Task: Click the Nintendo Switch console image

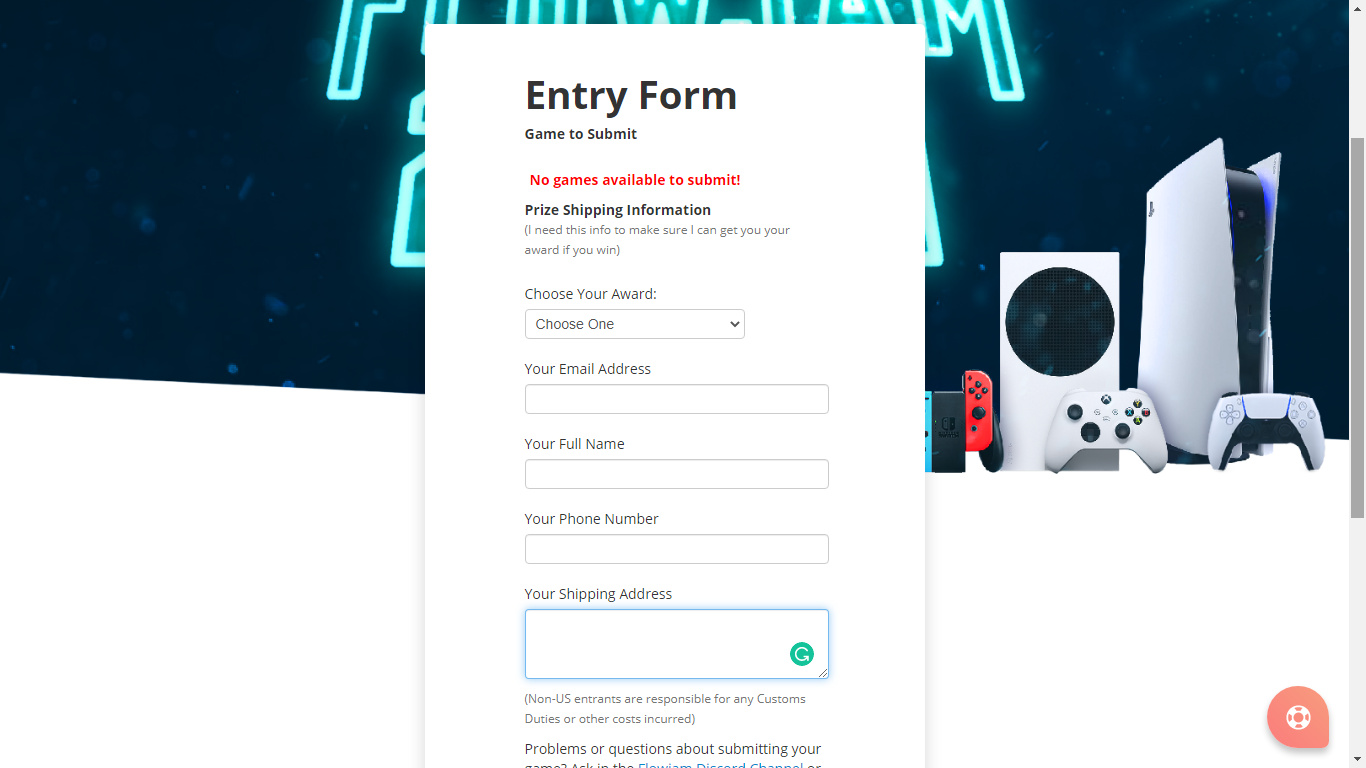Action: [963, 421]
